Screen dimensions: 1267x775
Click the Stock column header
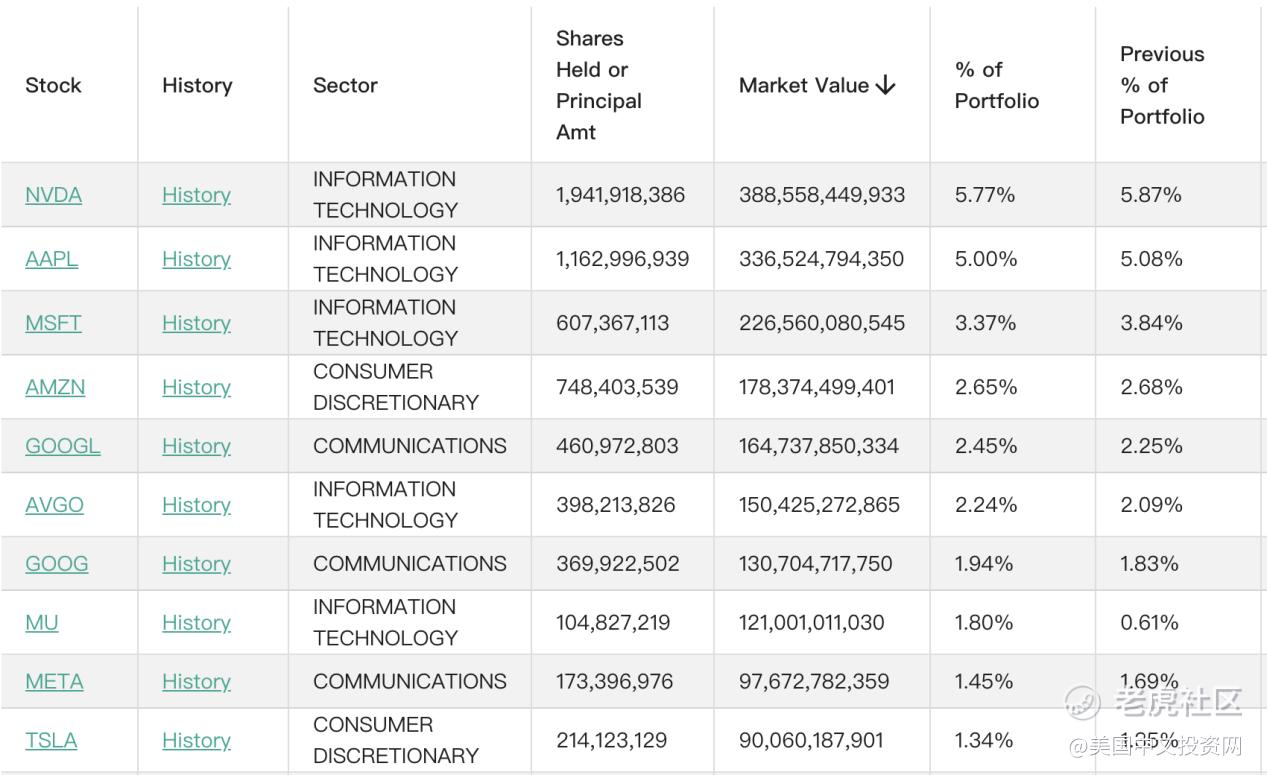click(x=53, y=86)
